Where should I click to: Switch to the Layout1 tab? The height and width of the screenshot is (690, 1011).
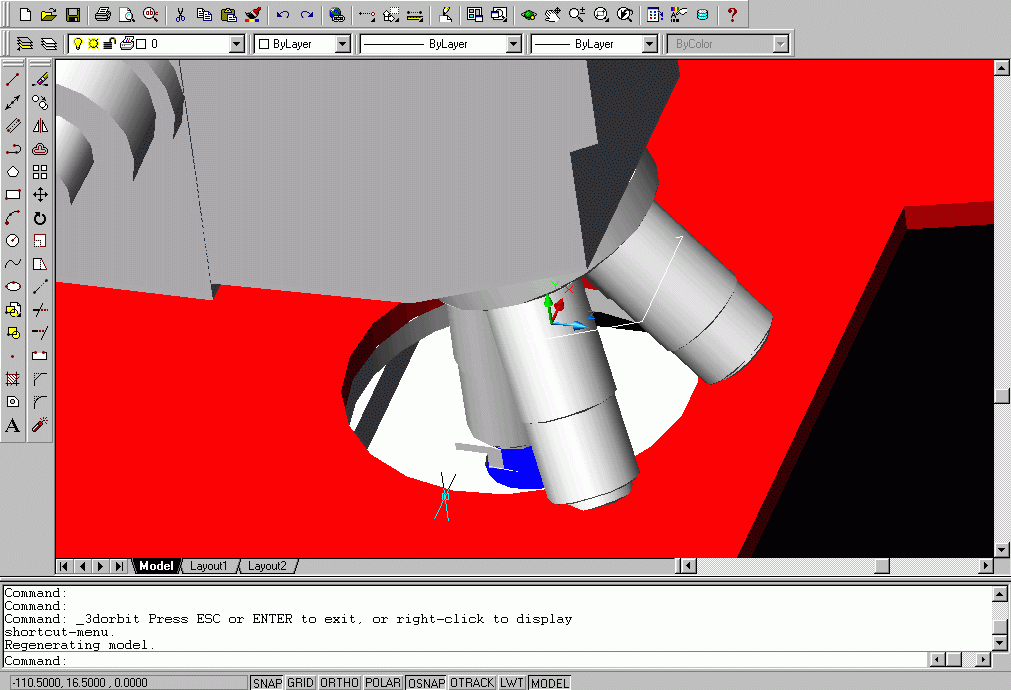[209, 566]
